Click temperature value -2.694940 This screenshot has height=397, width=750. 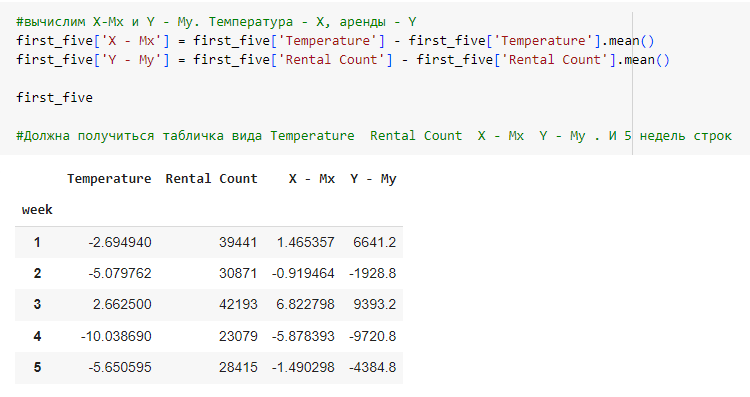(120, 243)
